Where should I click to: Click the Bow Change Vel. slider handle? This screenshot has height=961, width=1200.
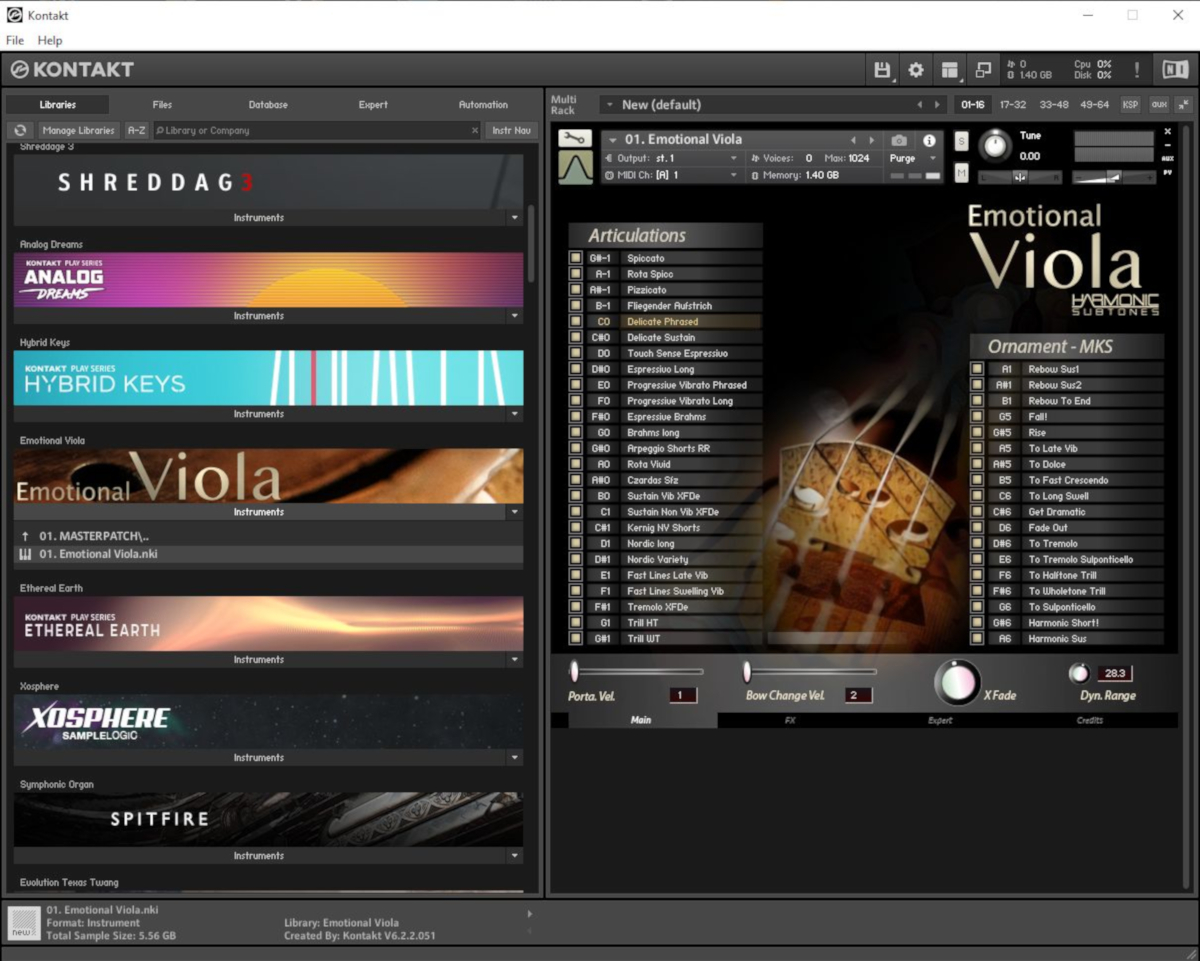click(x=747, y=671)
